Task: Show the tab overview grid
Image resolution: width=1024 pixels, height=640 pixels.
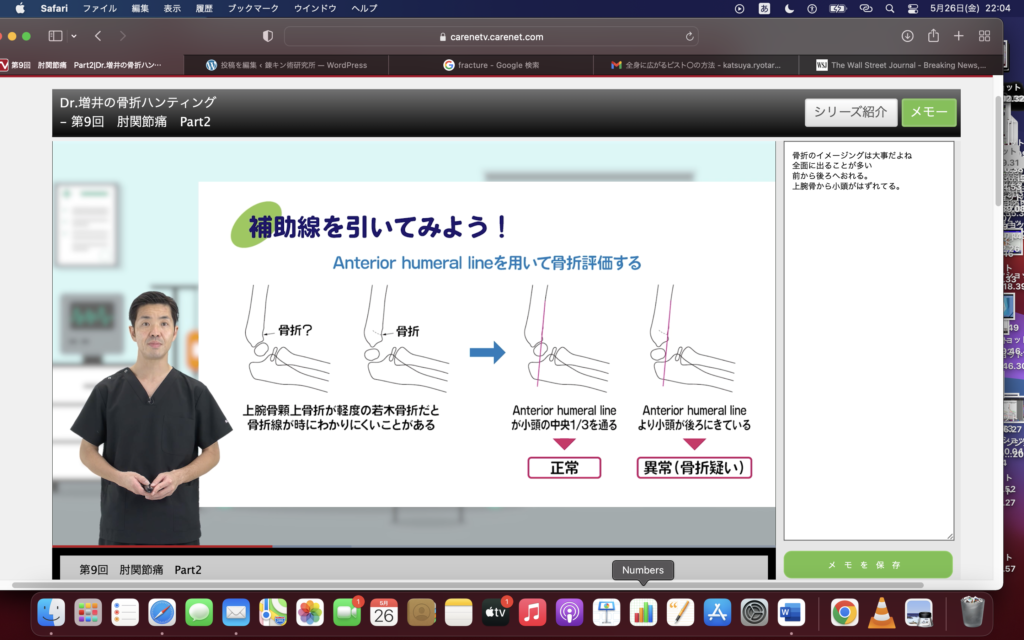Action: click(985, 36)
